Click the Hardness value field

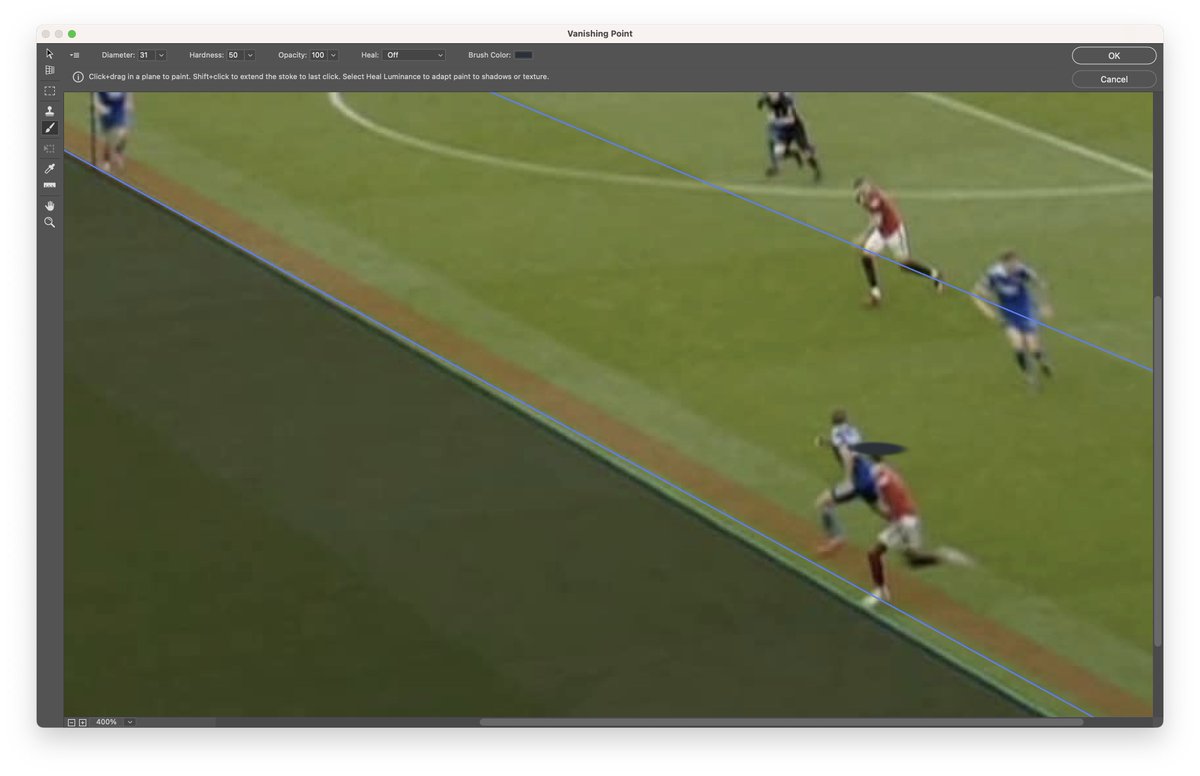tap(235, 55)
